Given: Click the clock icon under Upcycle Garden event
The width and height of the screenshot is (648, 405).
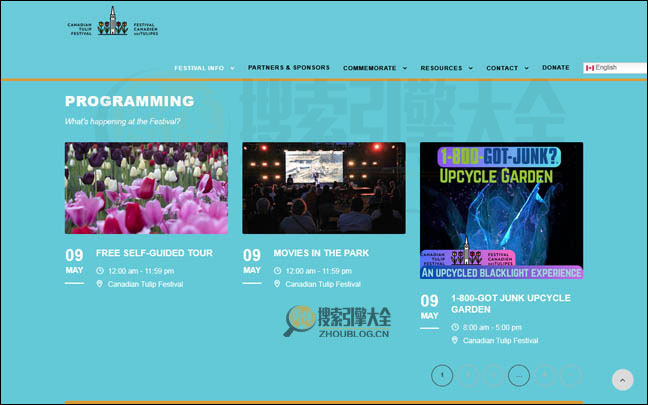Looking at the screenshot, I should pyautogui.click(x=455, y=327).
